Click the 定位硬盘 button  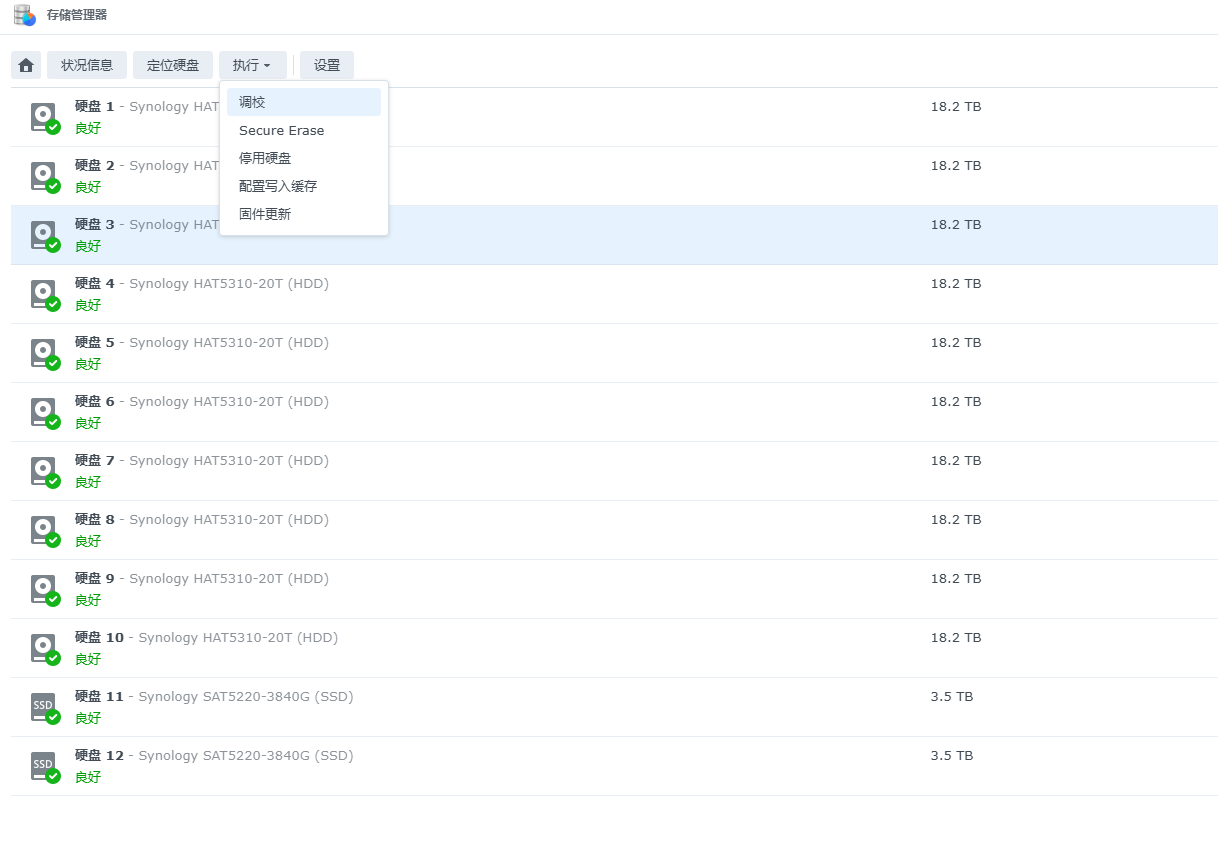(173, 65)
